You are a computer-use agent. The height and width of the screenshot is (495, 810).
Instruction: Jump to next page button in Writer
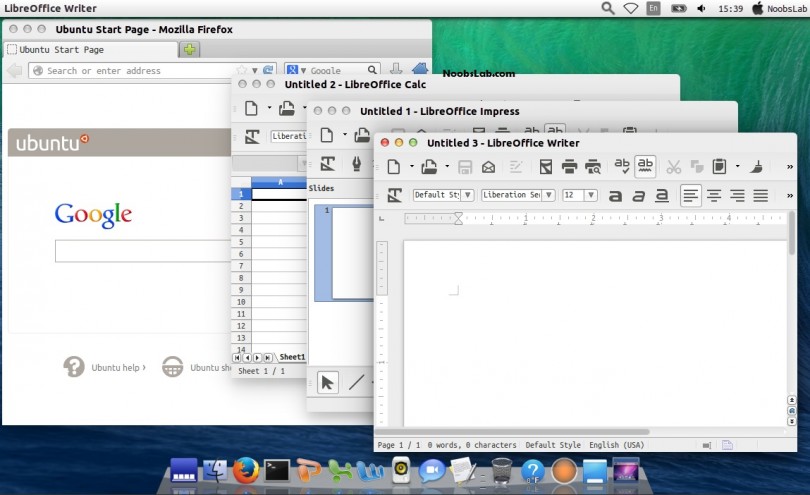791,421
